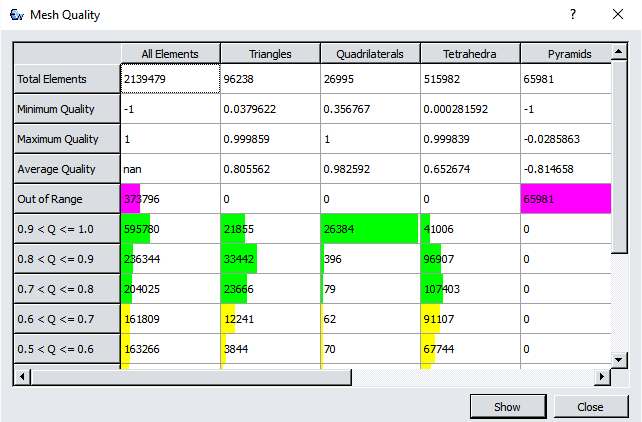Click the magenta Pyramids out-of-range cell 65981
This screenshot has height=422, width=642.
pyautogui.click(x=565, y=199)
